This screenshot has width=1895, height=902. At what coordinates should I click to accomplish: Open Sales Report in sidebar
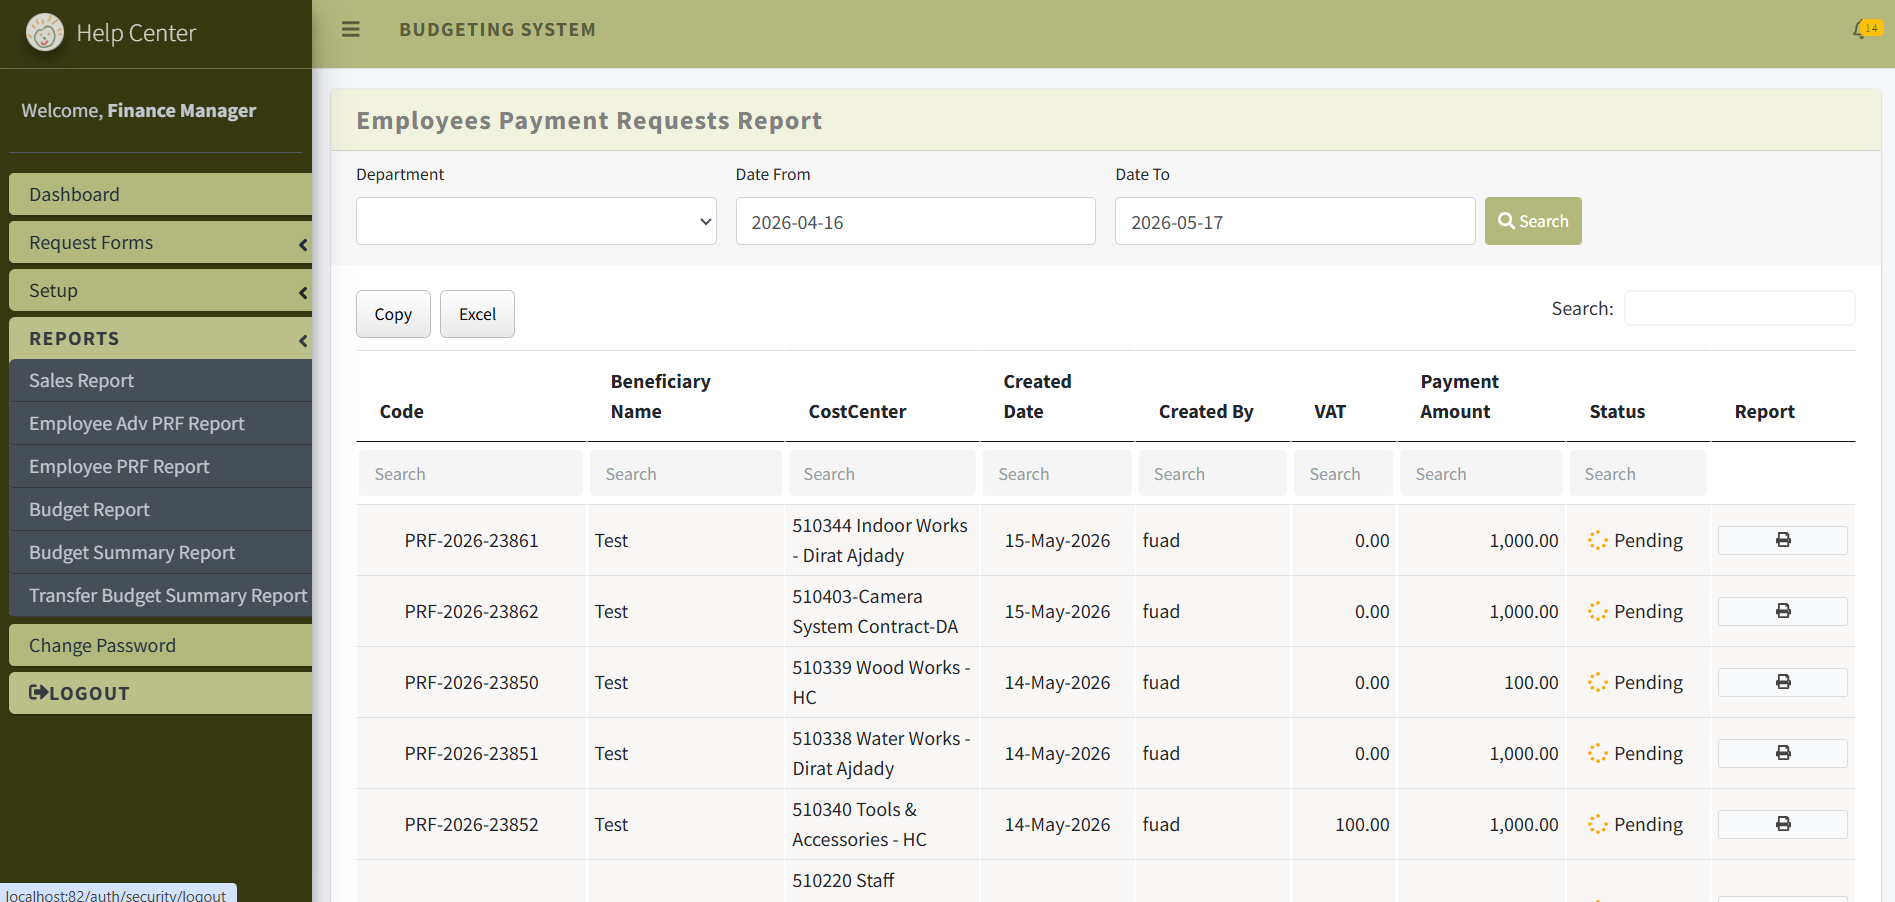(160, 380)
